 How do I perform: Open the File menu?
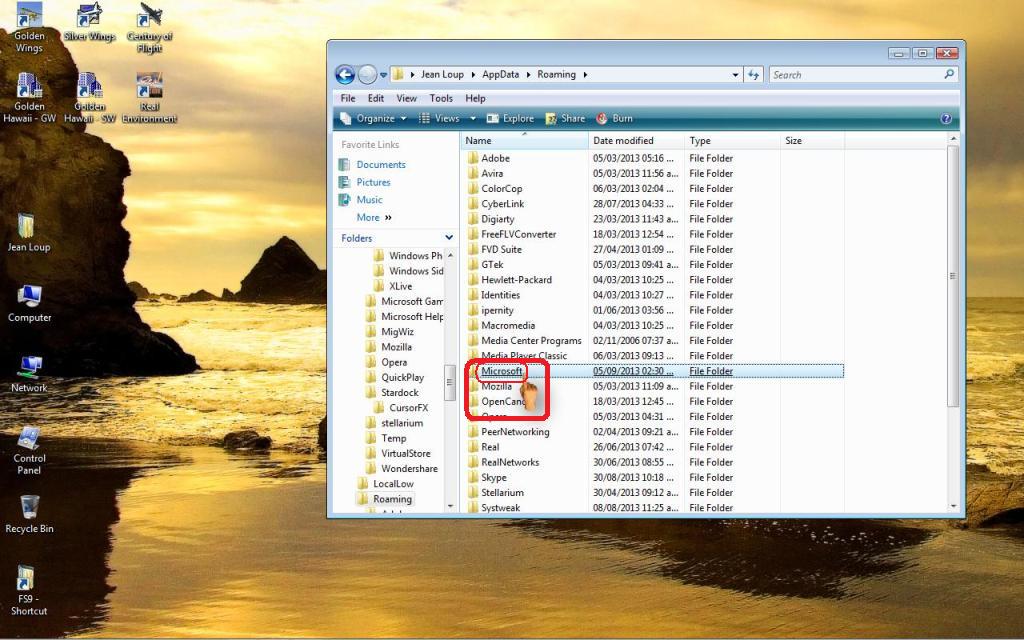(x=348, y=98)
